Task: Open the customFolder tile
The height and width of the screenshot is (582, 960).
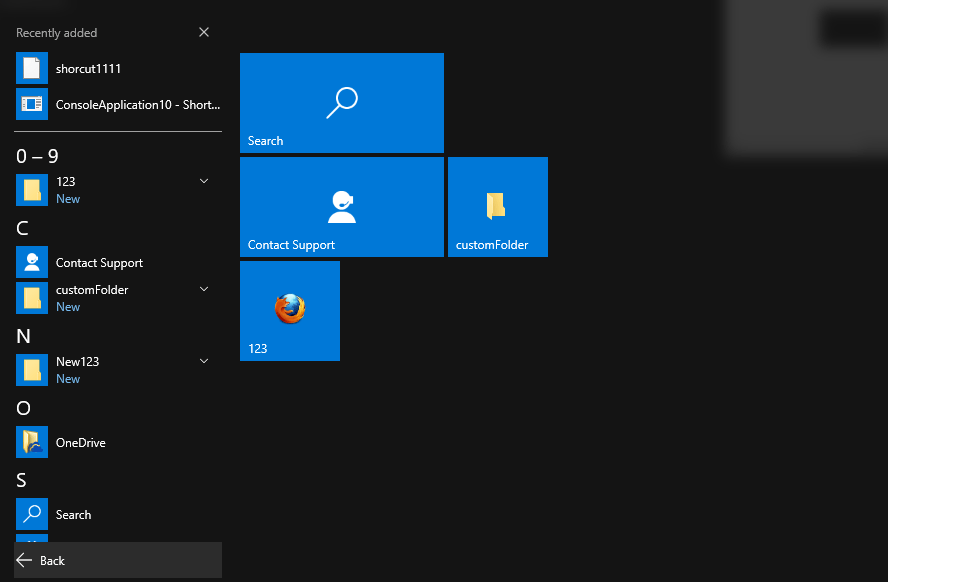Action: pos(498,207)
